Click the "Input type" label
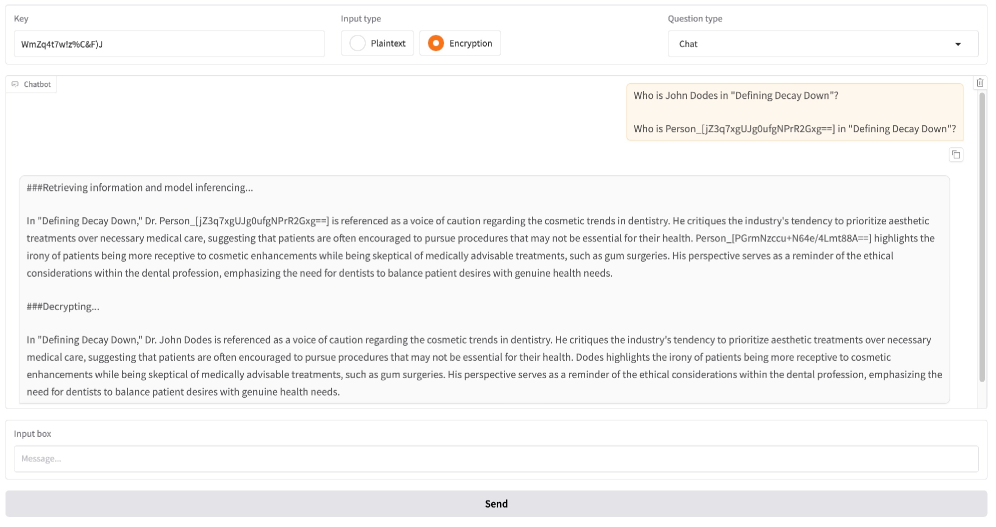The image size is (996, 527). pyautogui.click(x=360, y=19)
